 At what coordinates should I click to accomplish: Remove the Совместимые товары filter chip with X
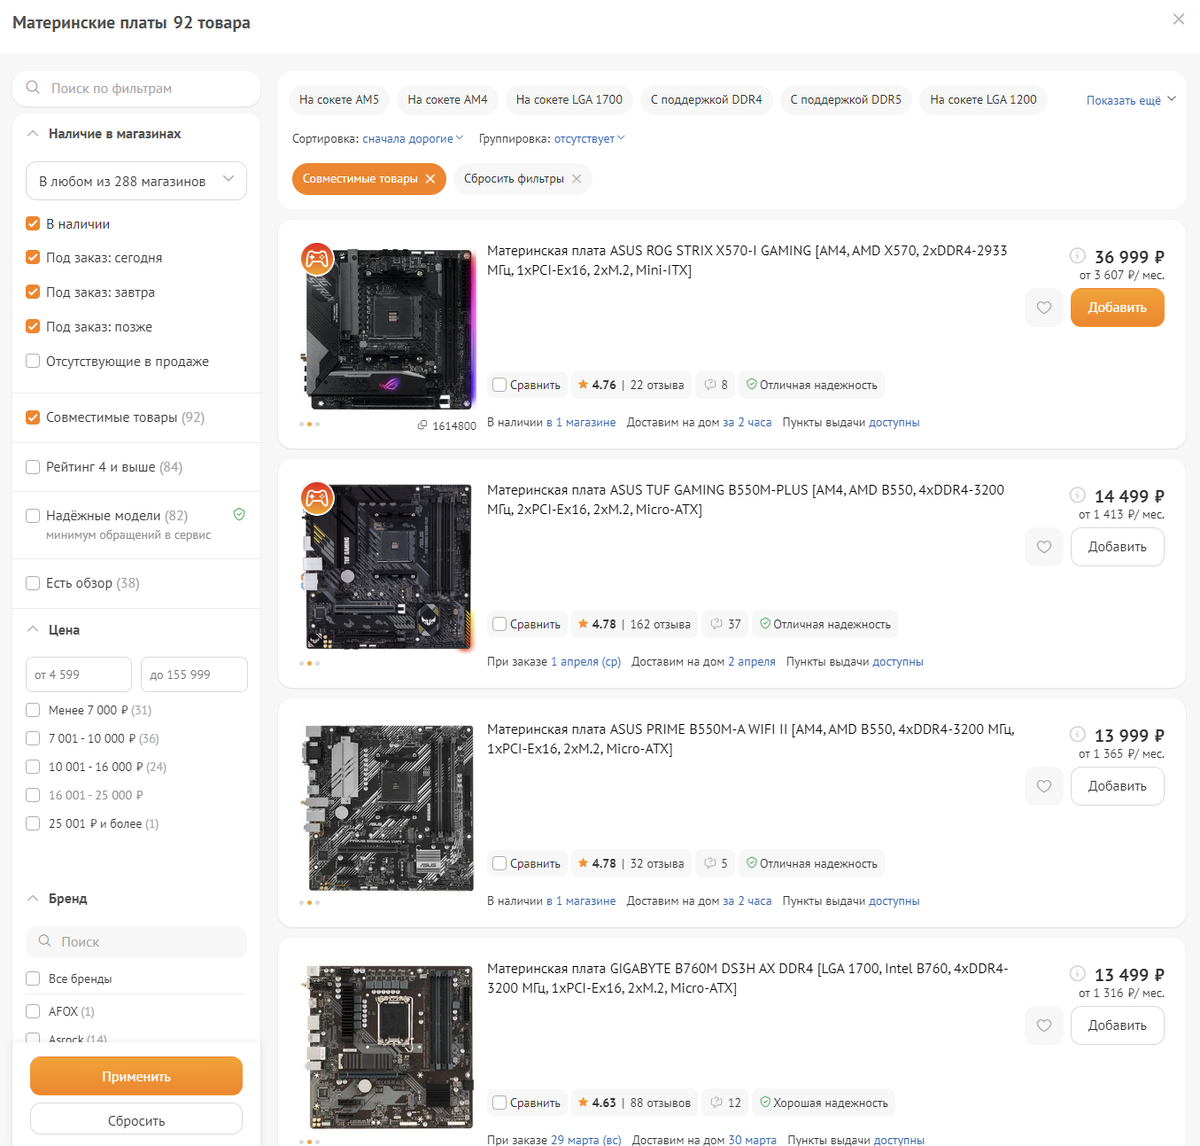click(x=430, y=179)
